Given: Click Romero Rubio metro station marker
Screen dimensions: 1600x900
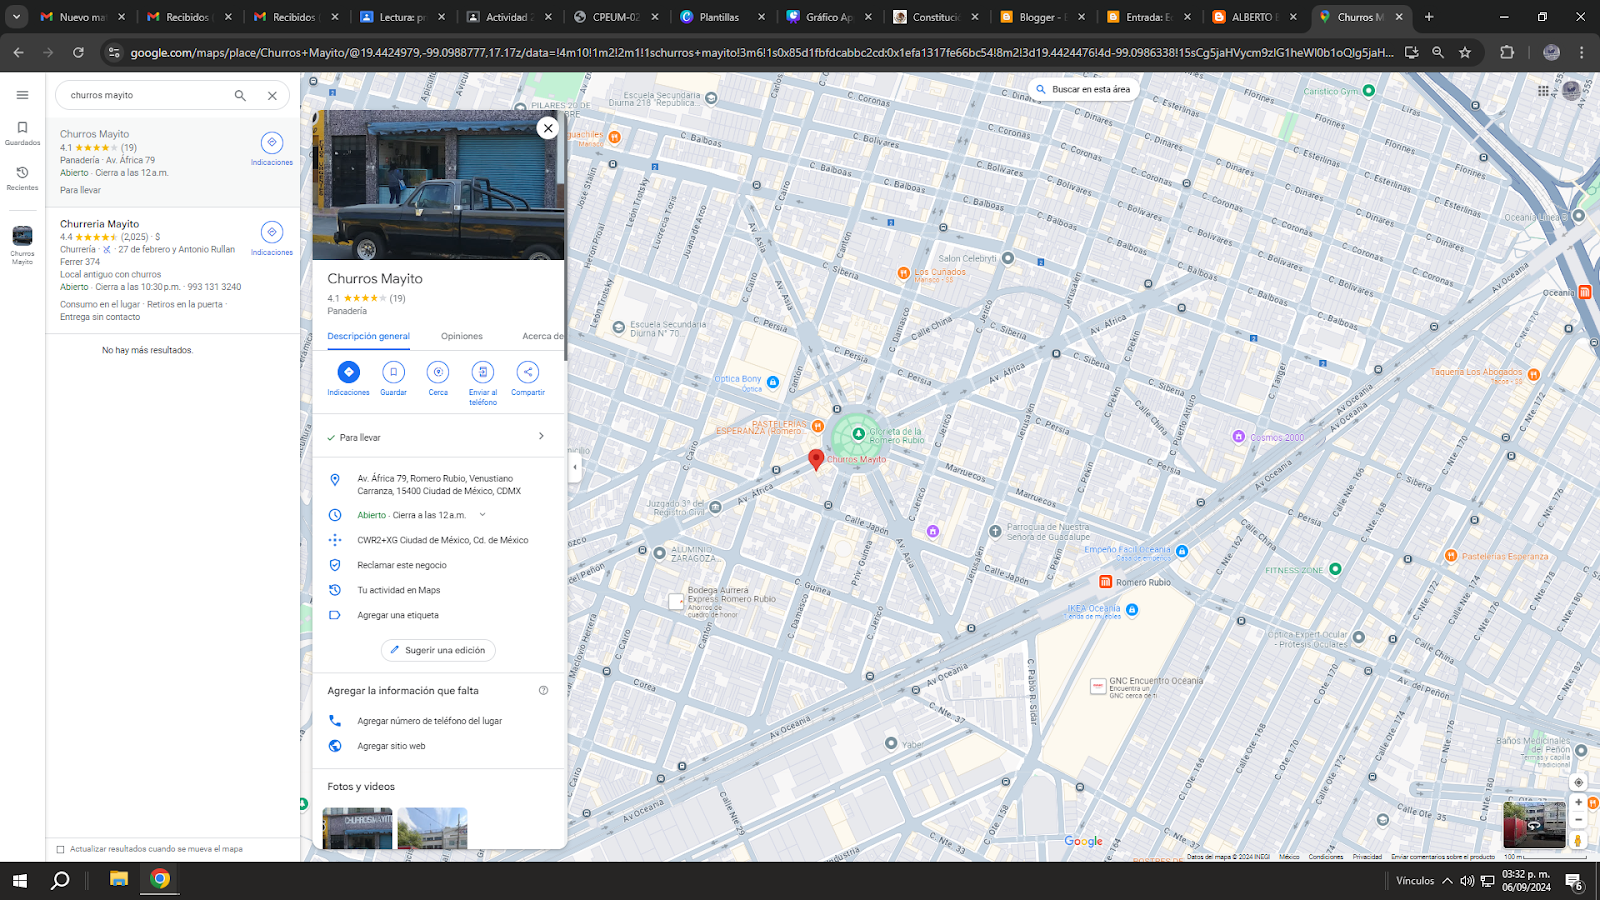Looking at the screenshot, I should (1105, 582).
